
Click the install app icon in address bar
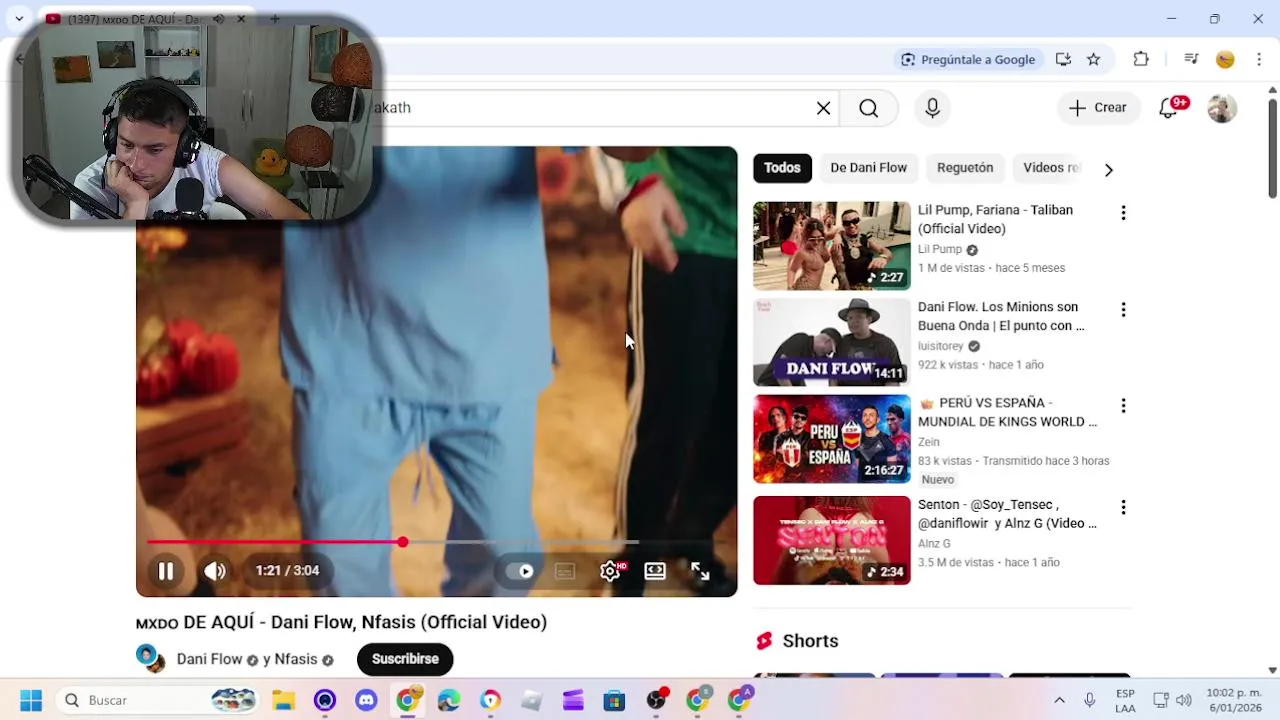(1064, 59)
